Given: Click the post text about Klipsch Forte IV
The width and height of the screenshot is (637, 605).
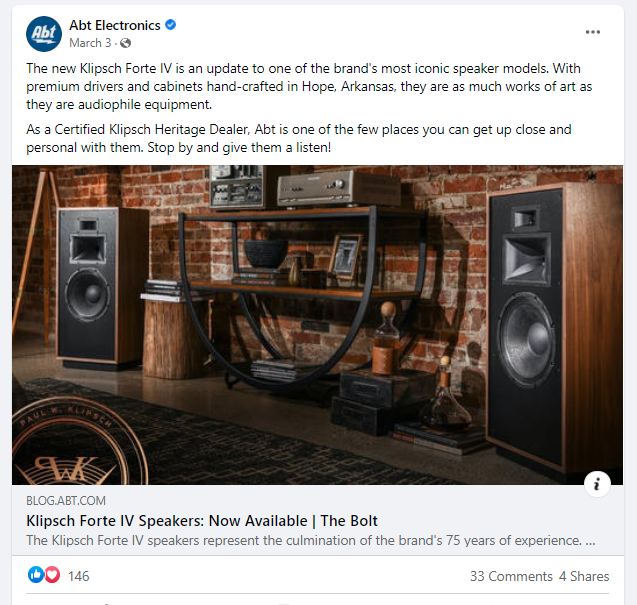Looking at the screenshot, I should click(309, 86).
